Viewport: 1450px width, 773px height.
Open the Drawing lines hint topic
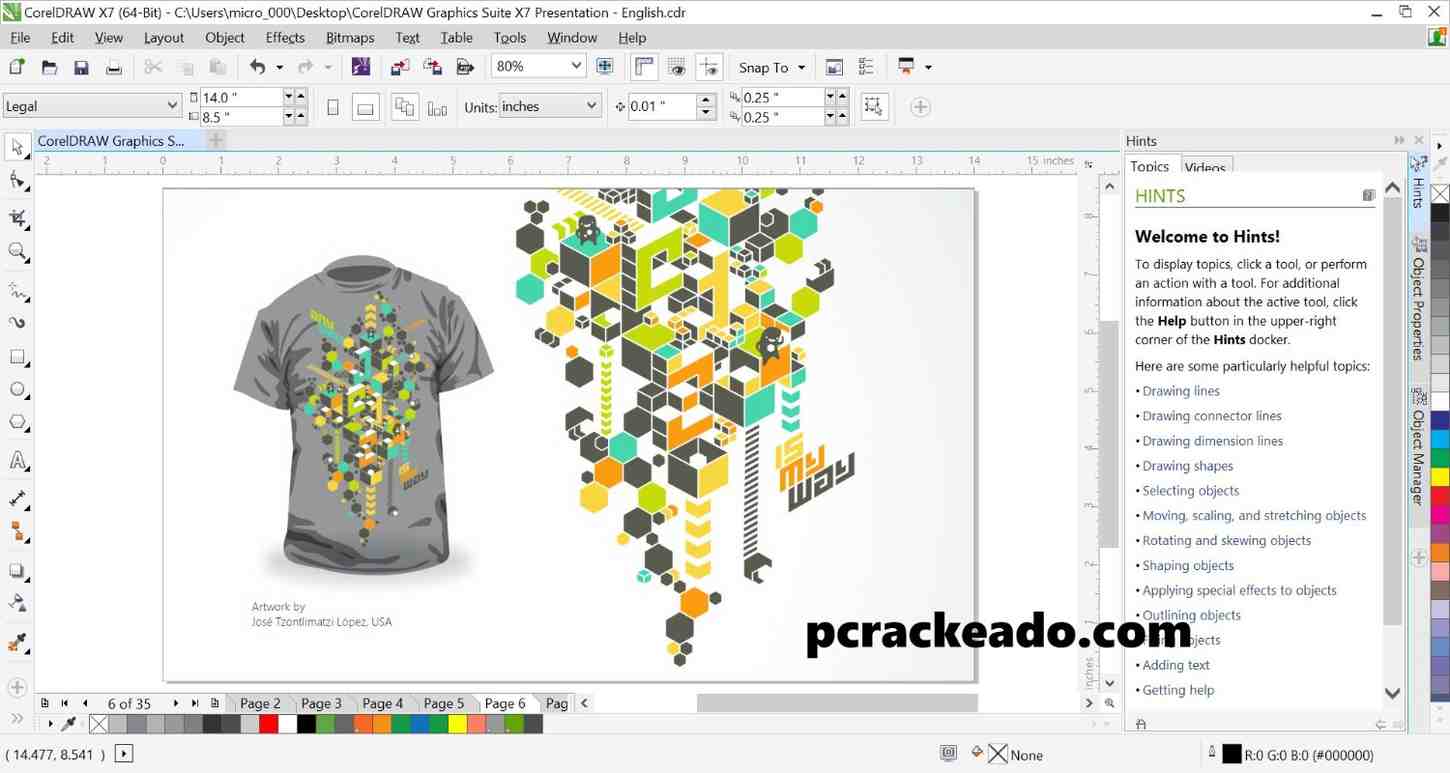pos(1181,391)
